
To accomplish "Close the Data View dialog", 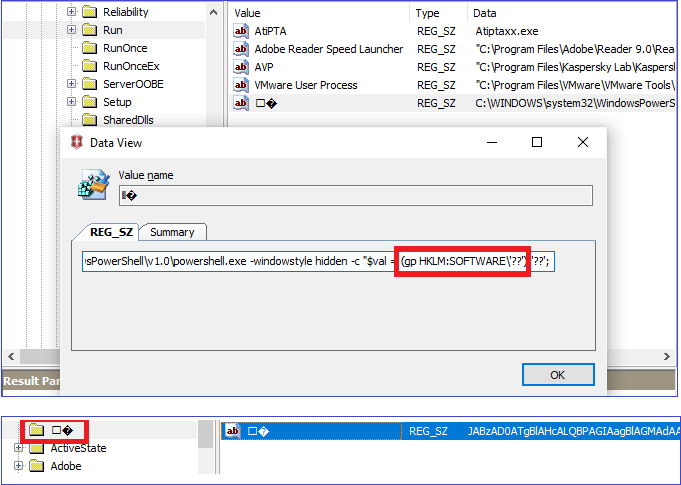I will coord(582,142).
